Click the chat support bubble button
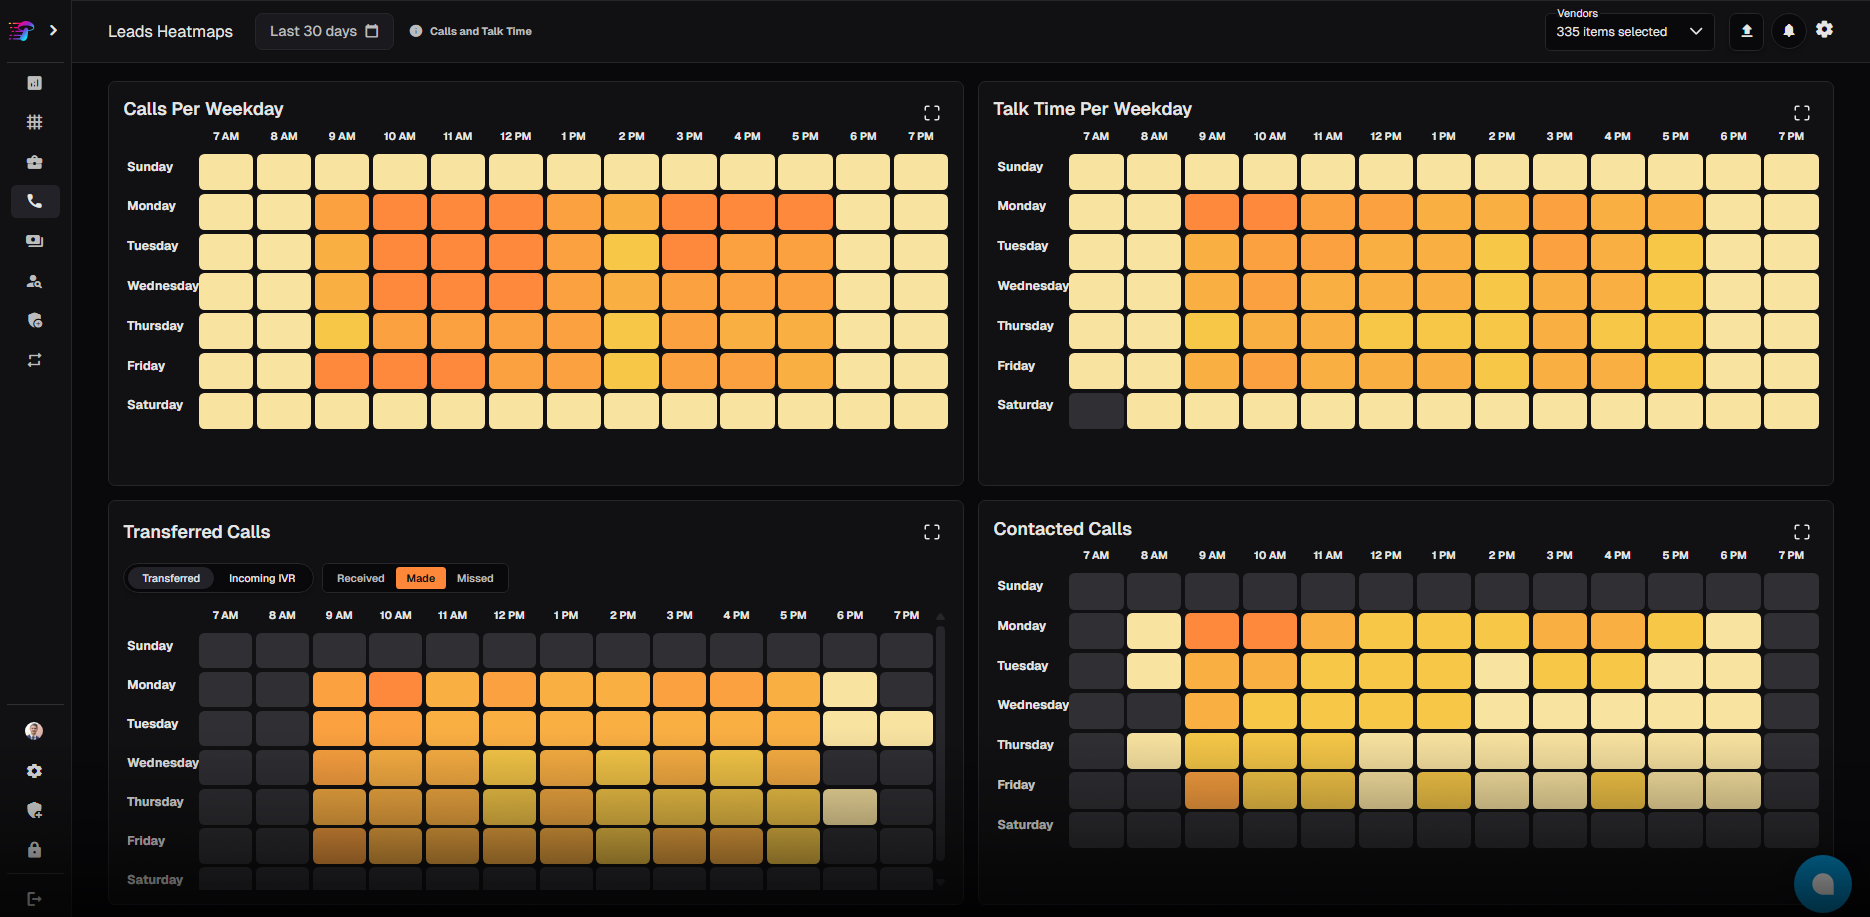The image size is (1870, 917). pyautogui.click(x=1822, y=883)
